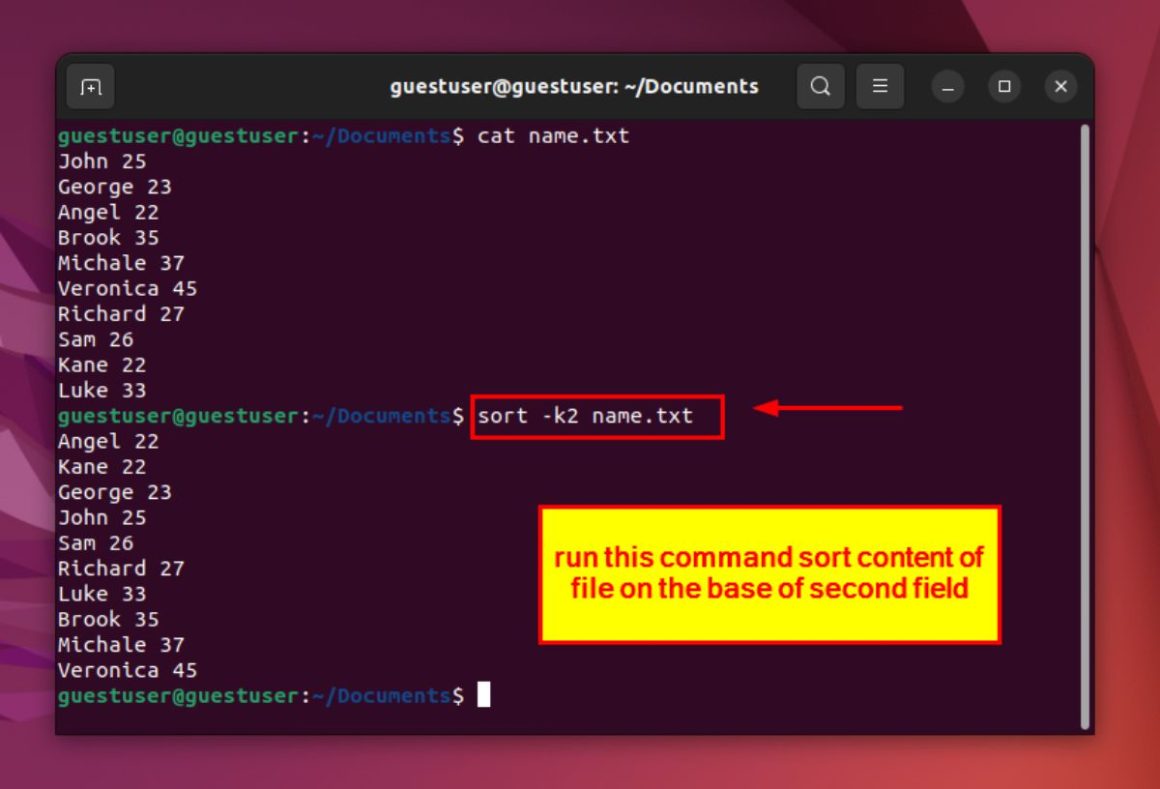Click the 'Veronica 45' line in the sorted output

point(127,670)
